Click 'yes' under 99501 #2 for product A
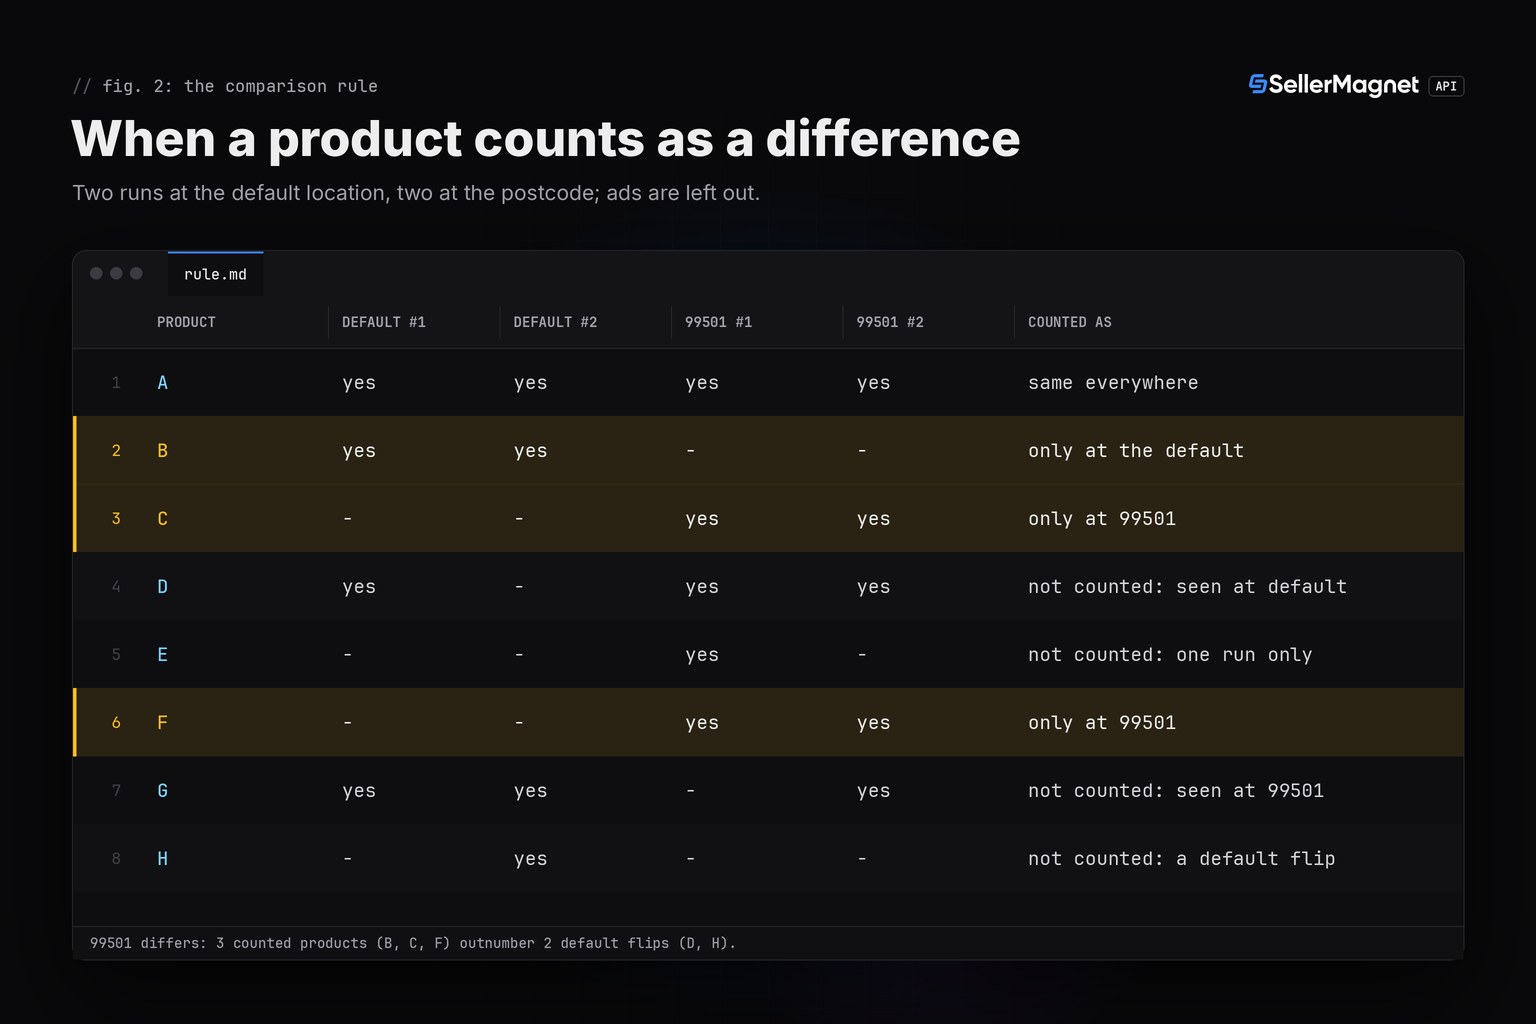 pyautogui.click(x=873, y=384)
